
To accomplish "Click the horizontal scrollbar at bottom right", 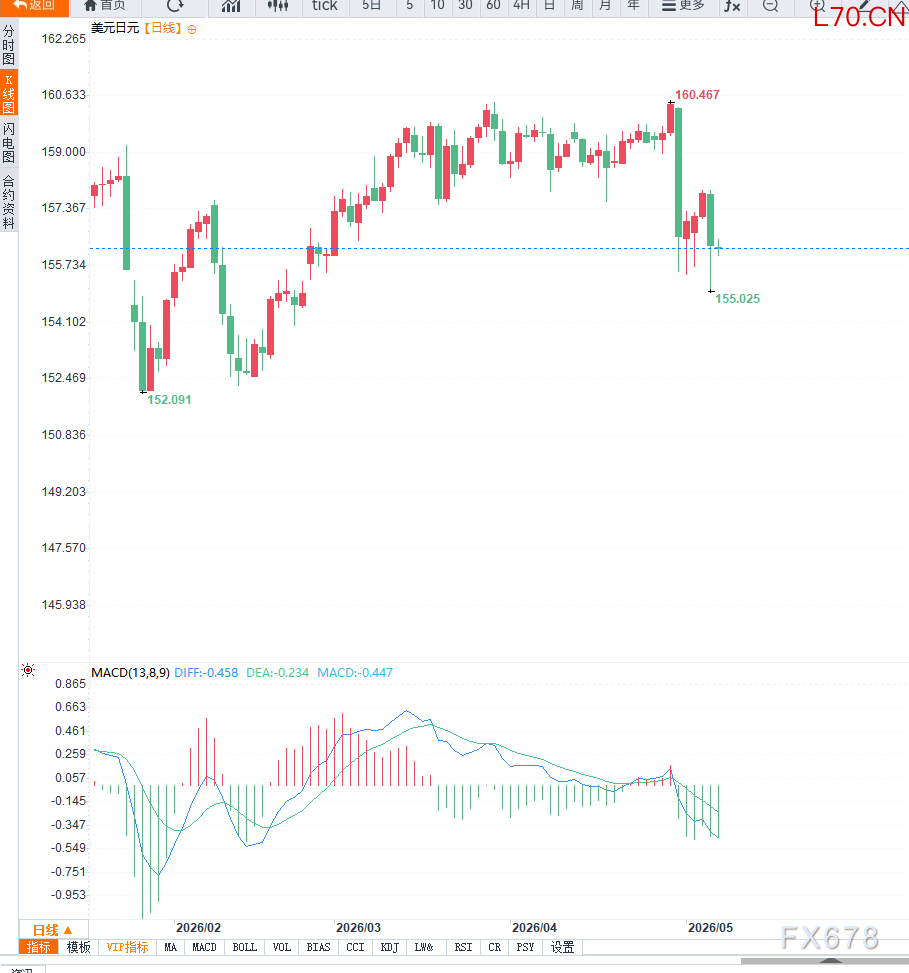I will (x=825, y=961).
